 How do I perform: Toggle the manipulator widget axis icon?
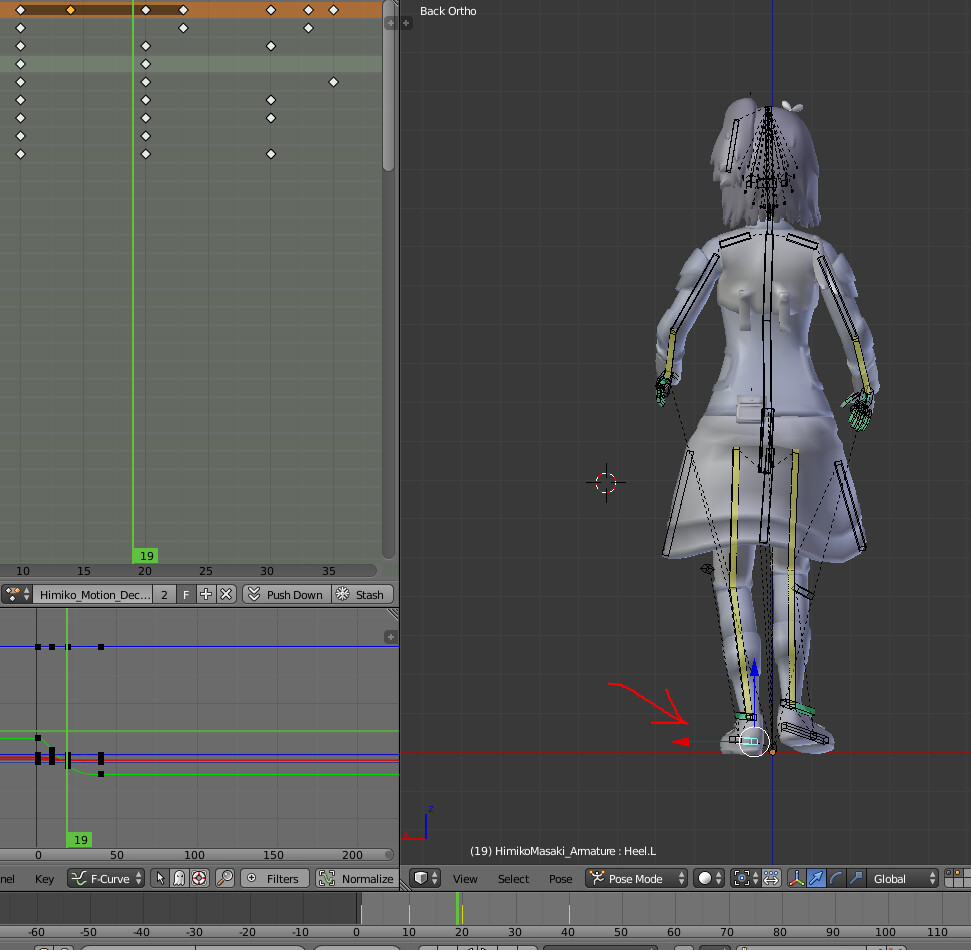pyautogui.click(x=797, y=878)
